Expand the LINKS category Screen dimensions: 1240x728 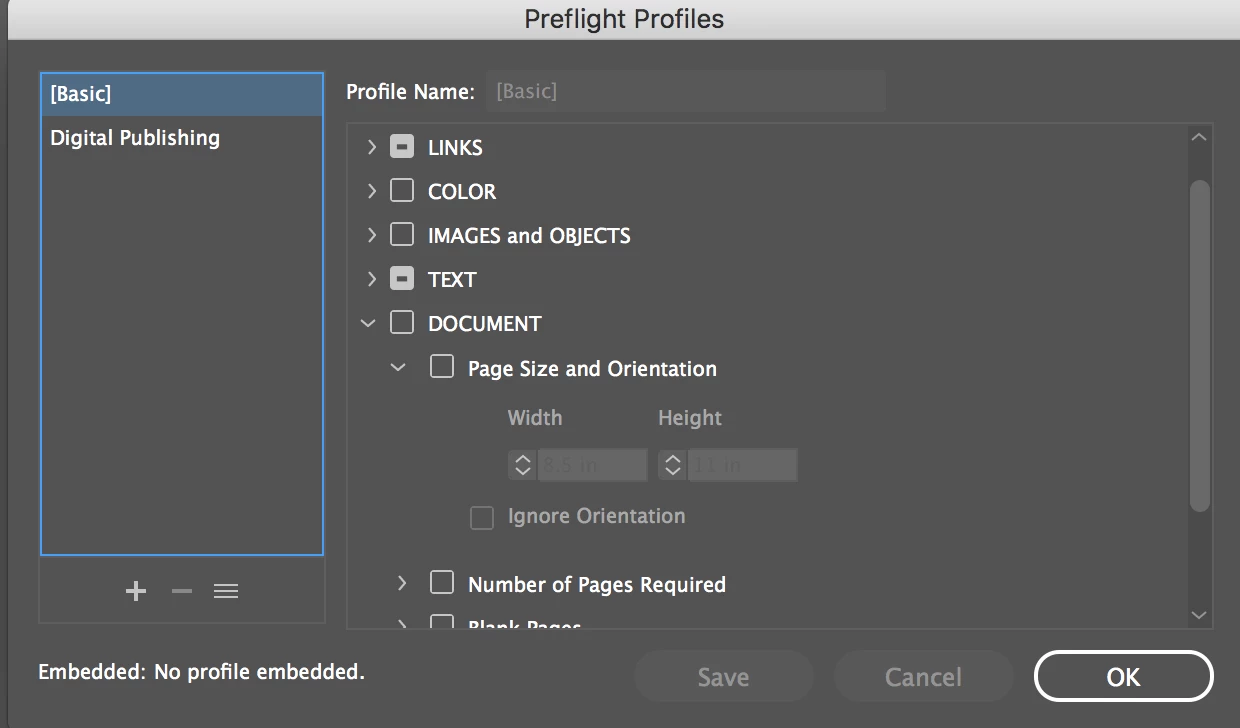click(x=371, y=147)
